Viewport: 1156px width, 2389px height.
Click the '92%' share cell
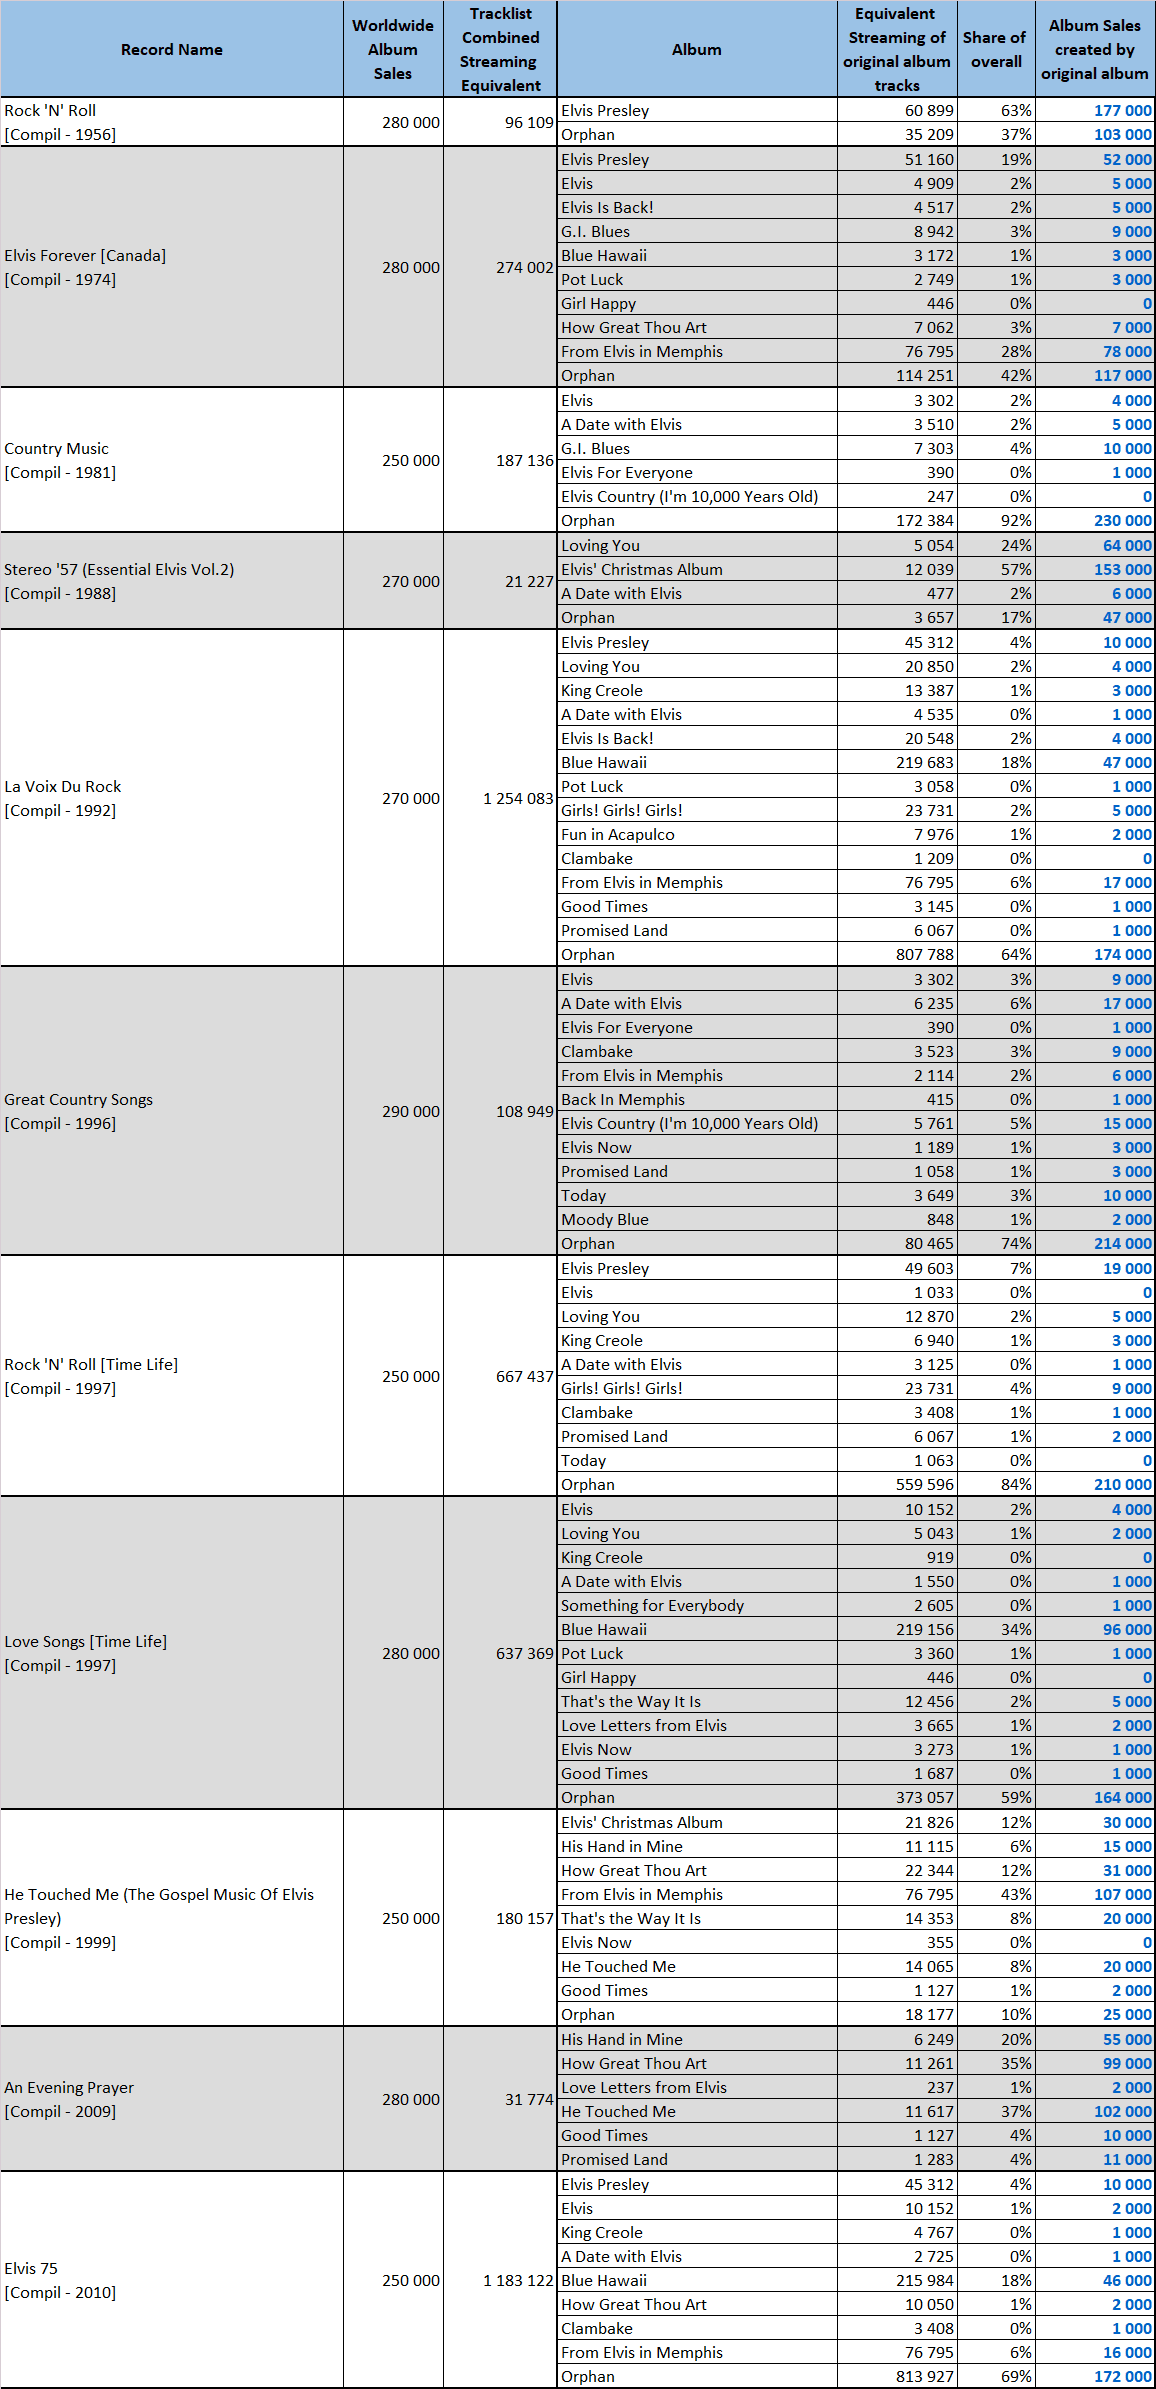coord(996,520)
